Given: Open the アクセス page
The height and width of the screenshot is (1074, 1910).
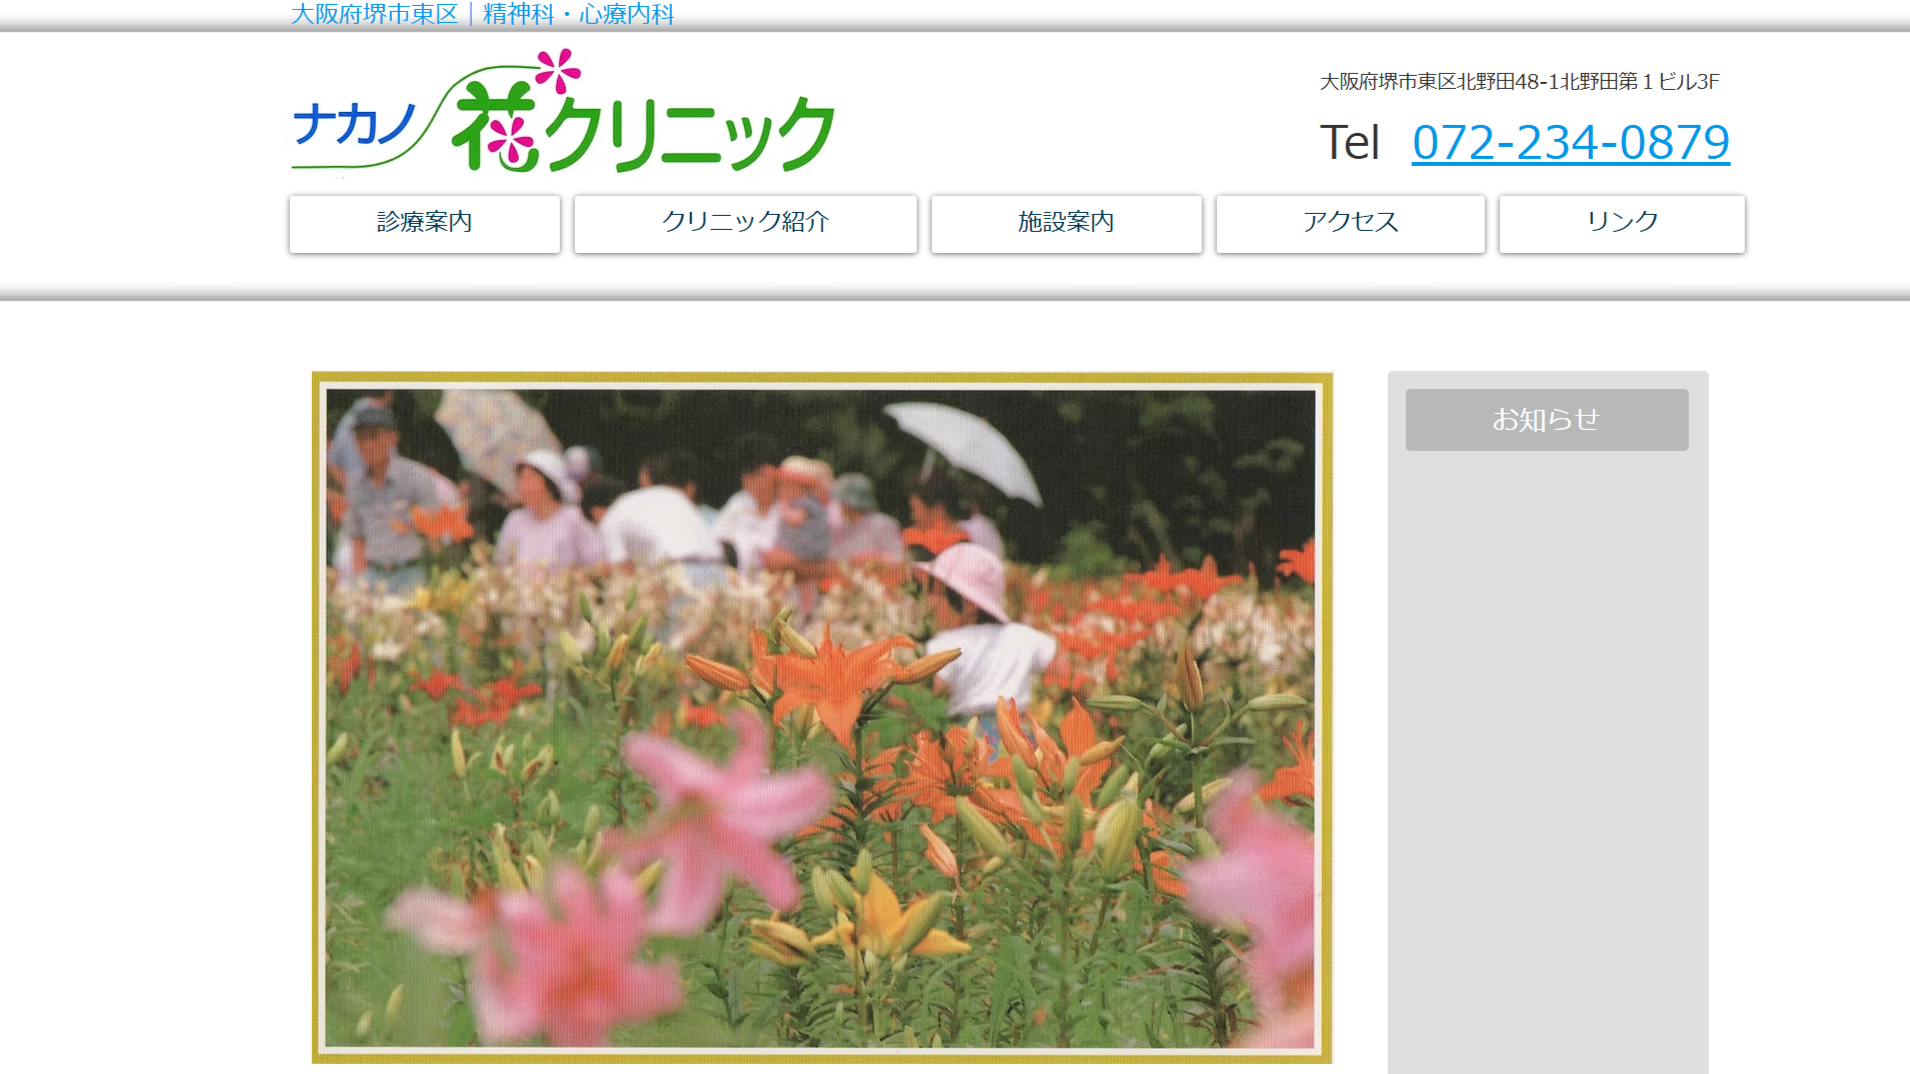Looking at the screenshot, I should [x=1350, y=223].
